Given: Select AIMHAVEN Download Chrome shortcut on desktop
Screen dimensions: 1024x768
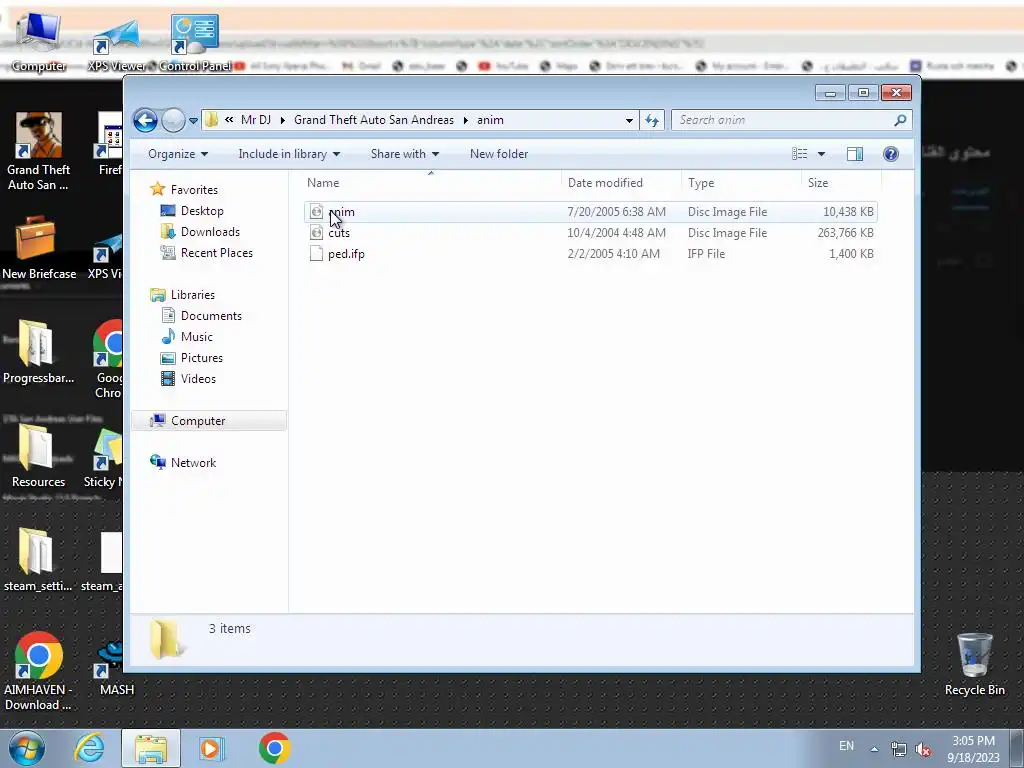Looking at the screenshot, I should (x=38, y=671).
